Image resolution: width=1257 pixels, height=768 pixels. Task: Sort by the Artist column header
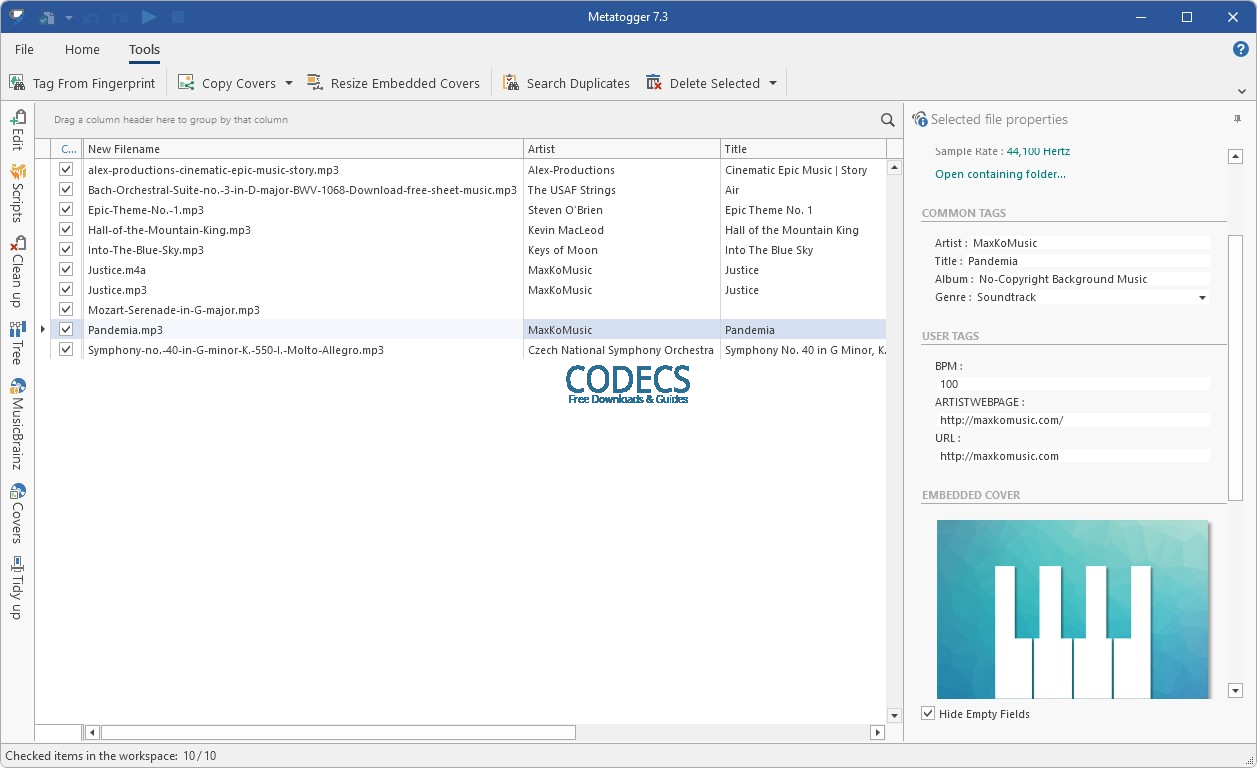(x=622, y=149)
